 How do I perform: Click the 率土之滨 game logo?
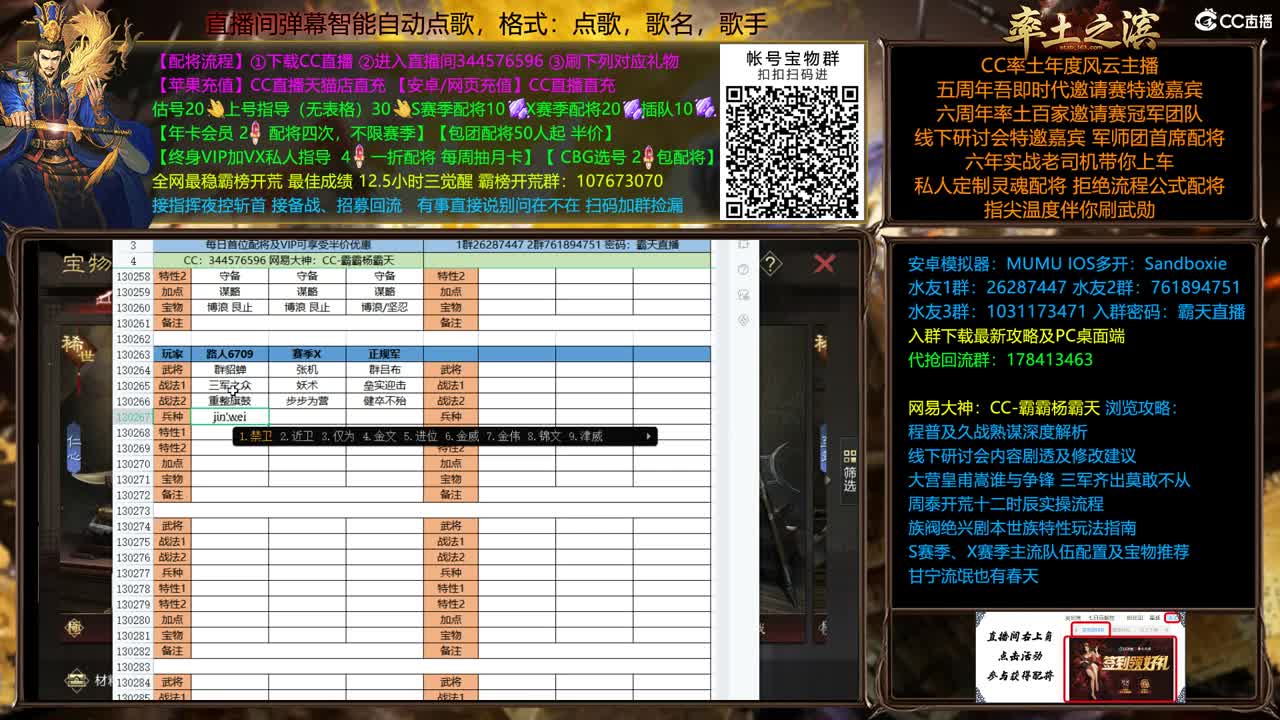point(1082,29)
